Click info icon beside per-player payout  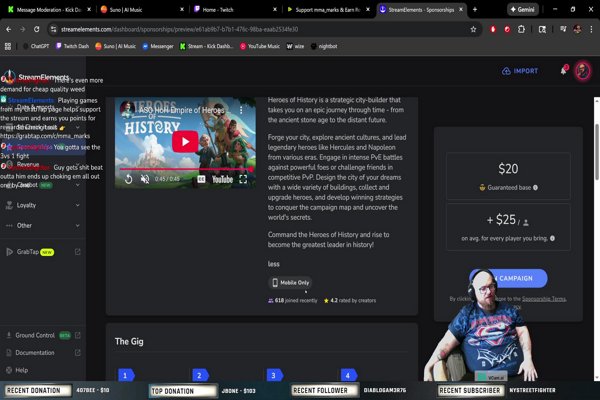pos(552,238)
